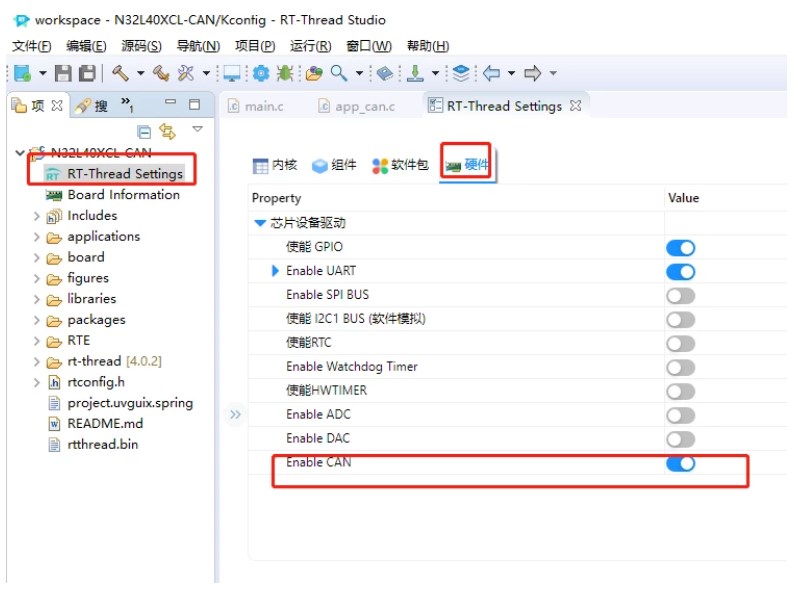This screenshot has height=592, width=790.
Task: Click the open element folder icon
Action: 314,74
